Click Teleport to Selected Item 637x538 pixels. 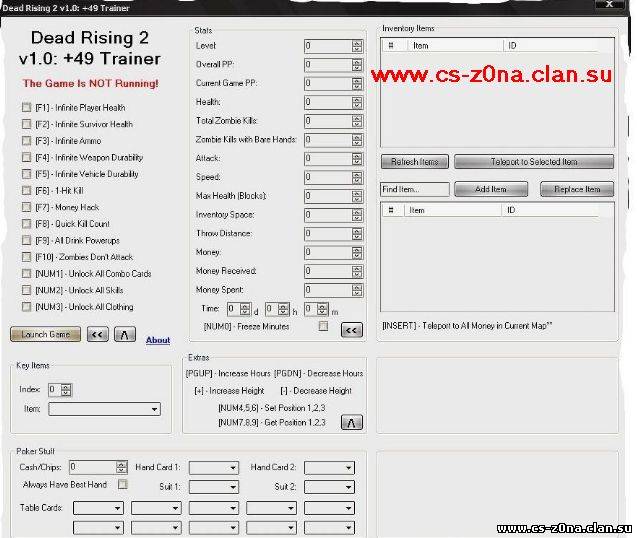coord(534,162)
